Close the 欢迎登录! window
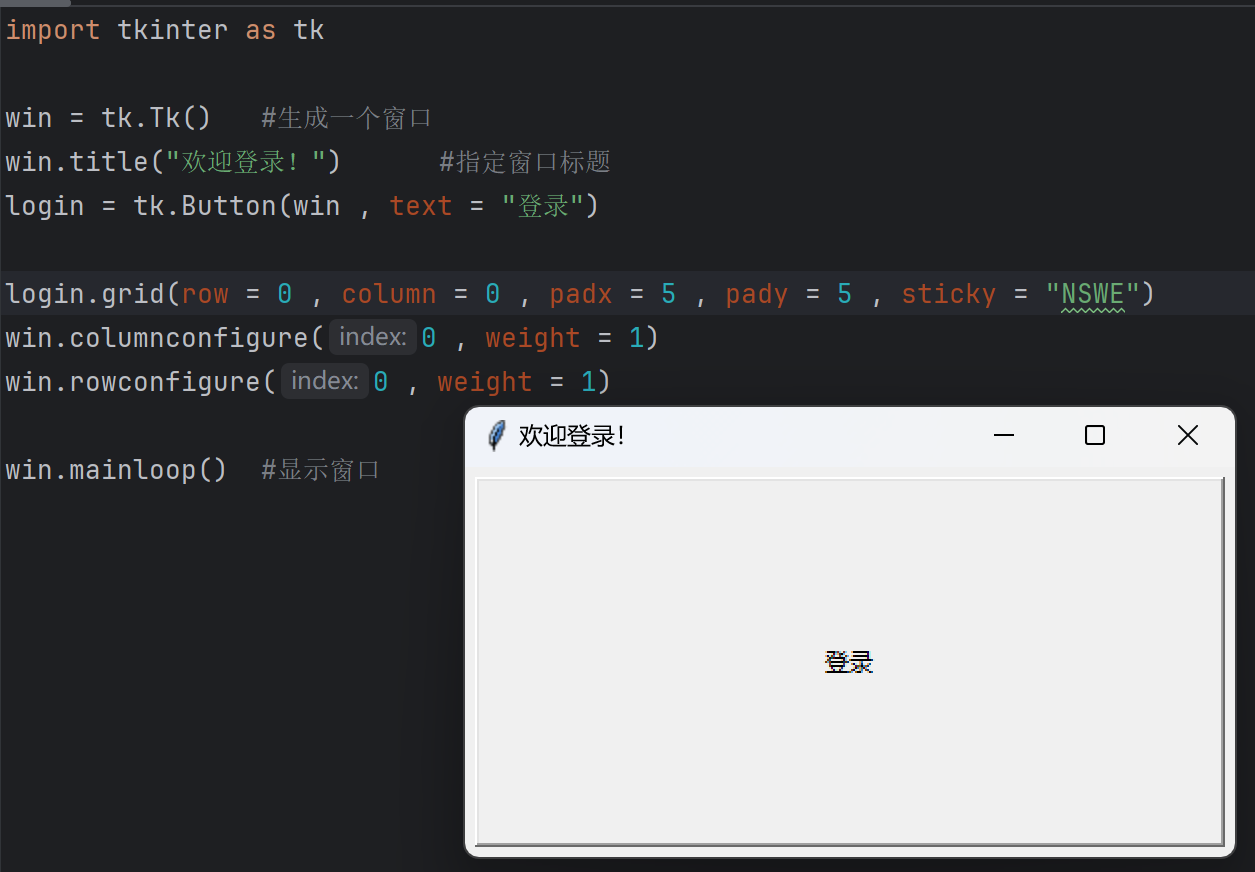Image resolution: width=1255 pixels, height=872 pixels. [x=1187, y=435]
